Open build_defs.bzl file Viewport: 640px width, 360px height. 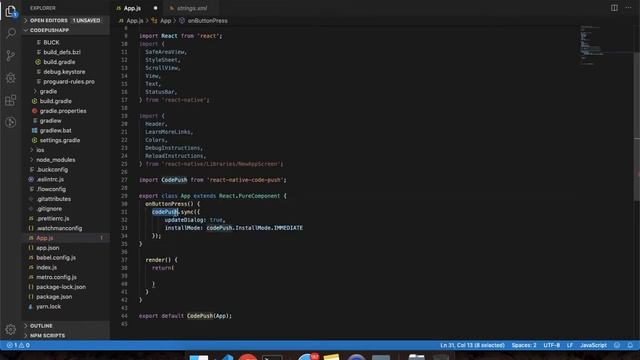pyautogui.click(x=62, y=52)
